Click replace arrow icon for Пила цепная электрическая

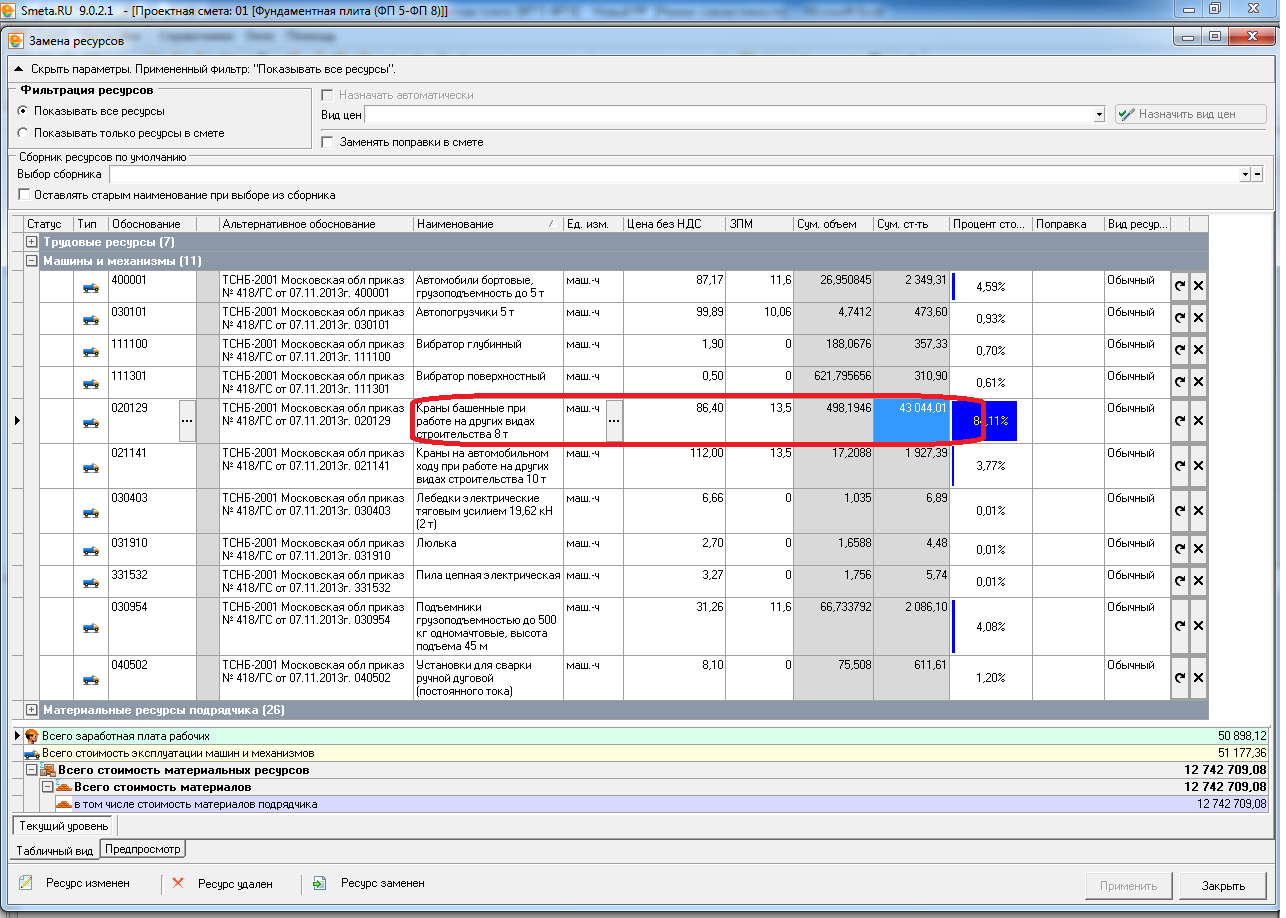1180,581
